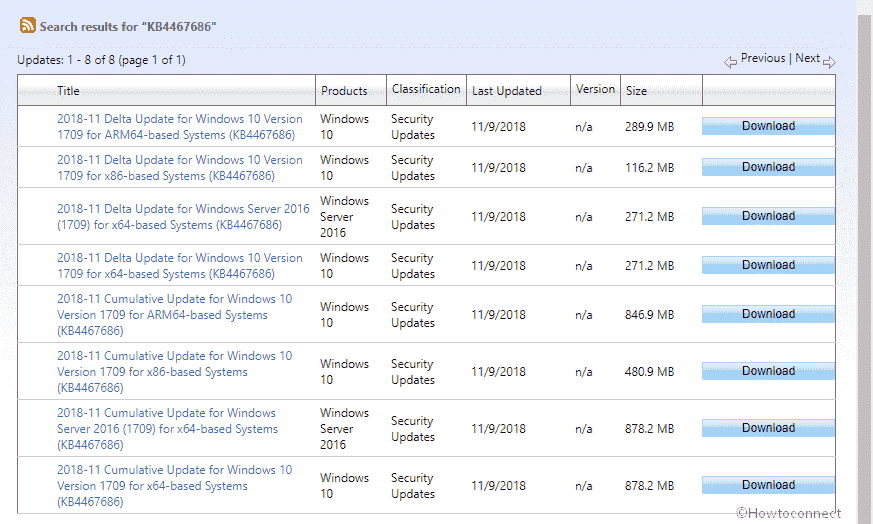
Task: Download the Windows 10 x64 Cumulative Update
Action: point(768,485)
